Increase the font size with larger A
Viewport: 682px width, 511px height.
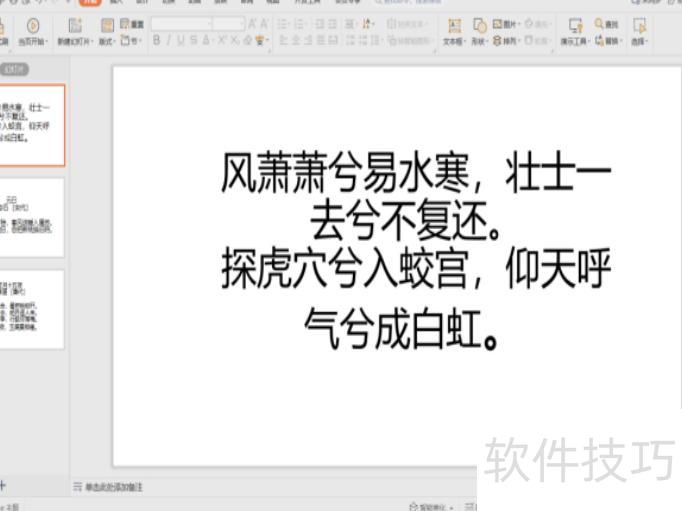click(x=252, y=23)
